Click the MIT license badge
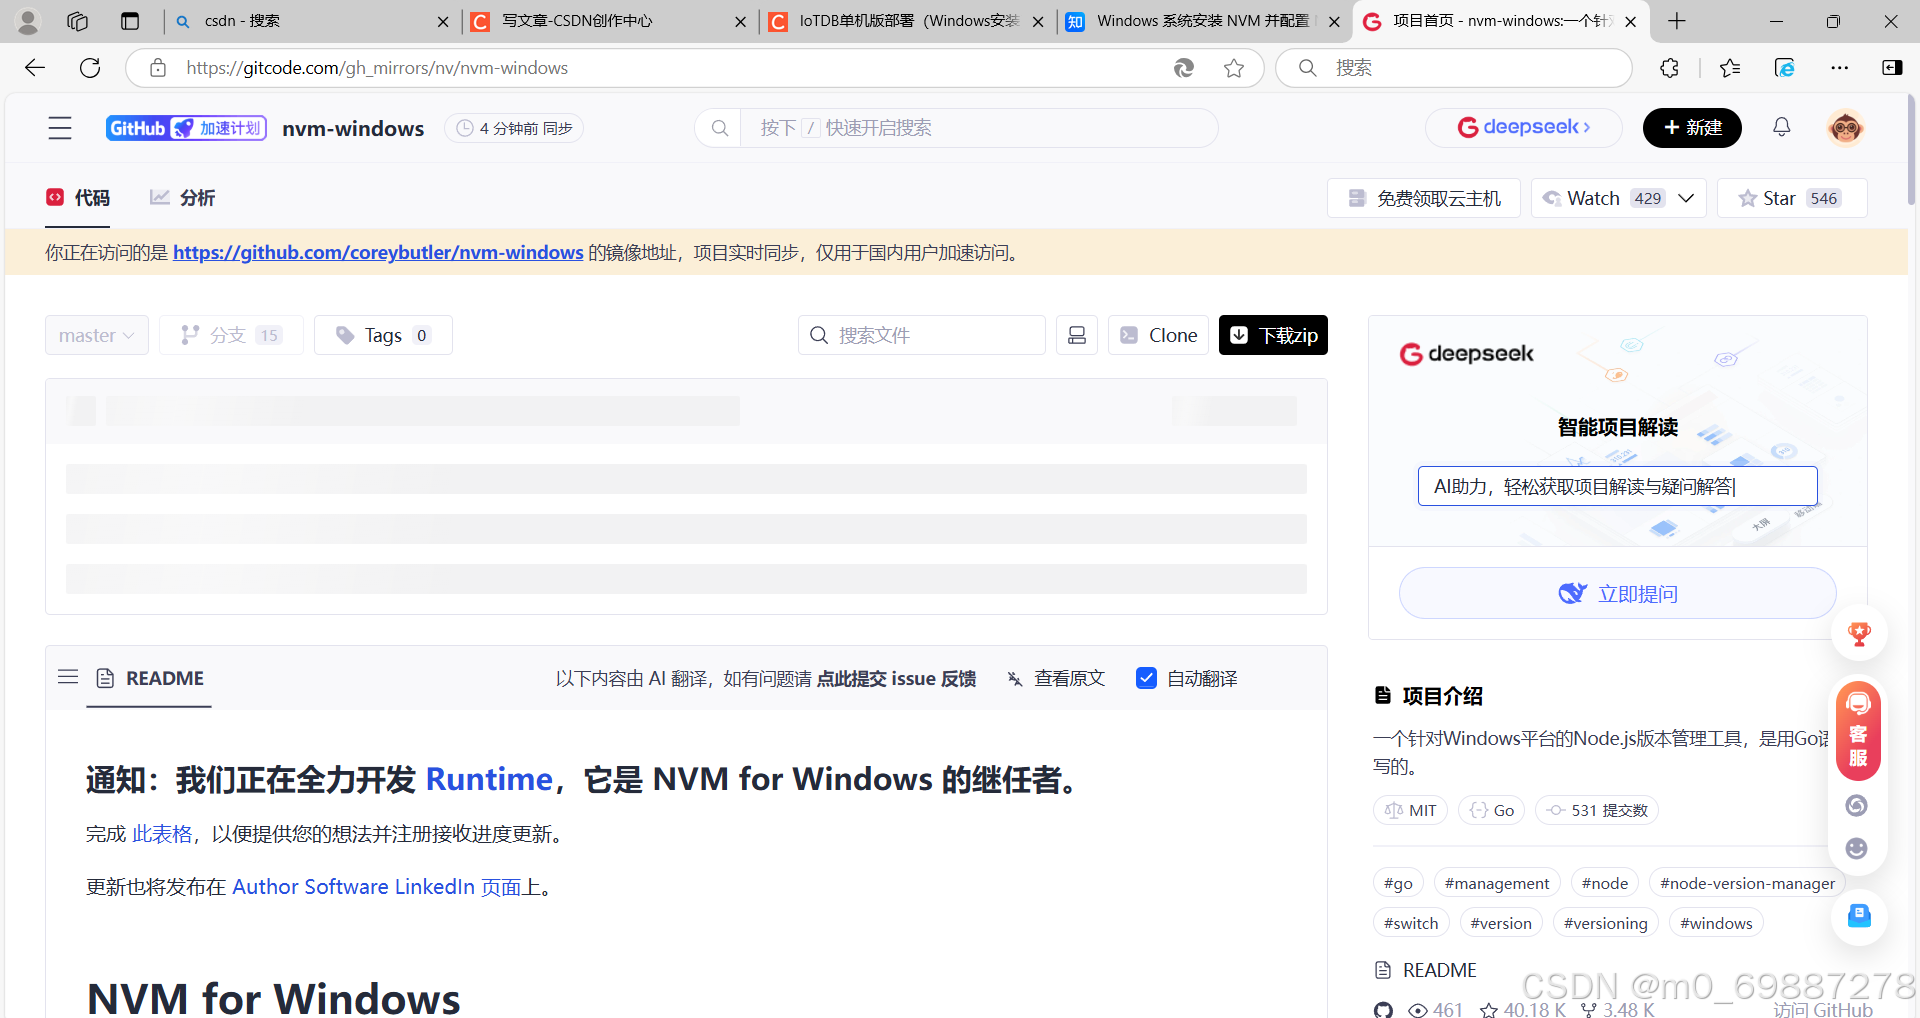The height and width of the screenshot is (1018, 1920). [1410, 810]
